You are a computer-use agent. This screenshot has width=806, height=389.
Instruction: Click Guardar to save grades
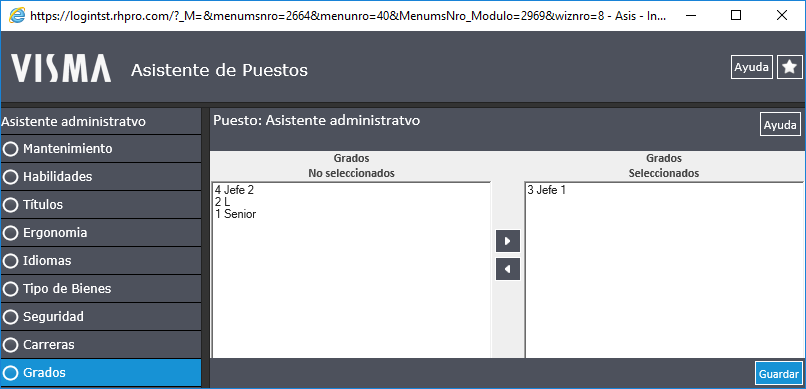coord(779,374)
